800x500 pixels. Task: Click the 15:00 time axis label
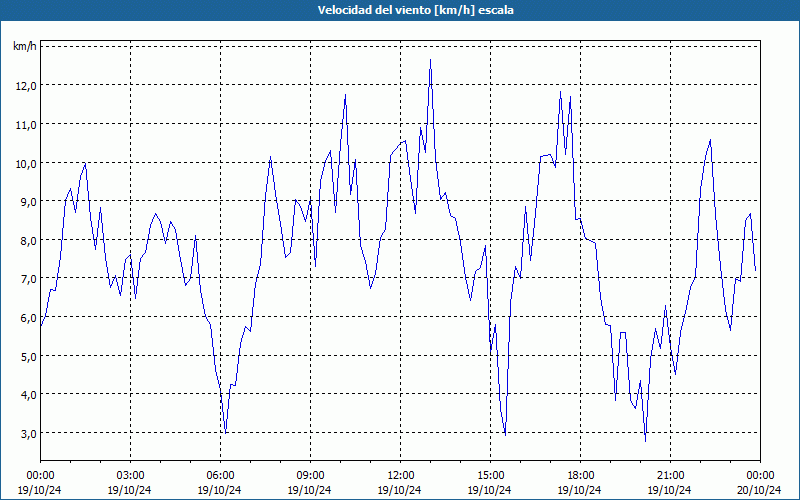tap(490, 476)
